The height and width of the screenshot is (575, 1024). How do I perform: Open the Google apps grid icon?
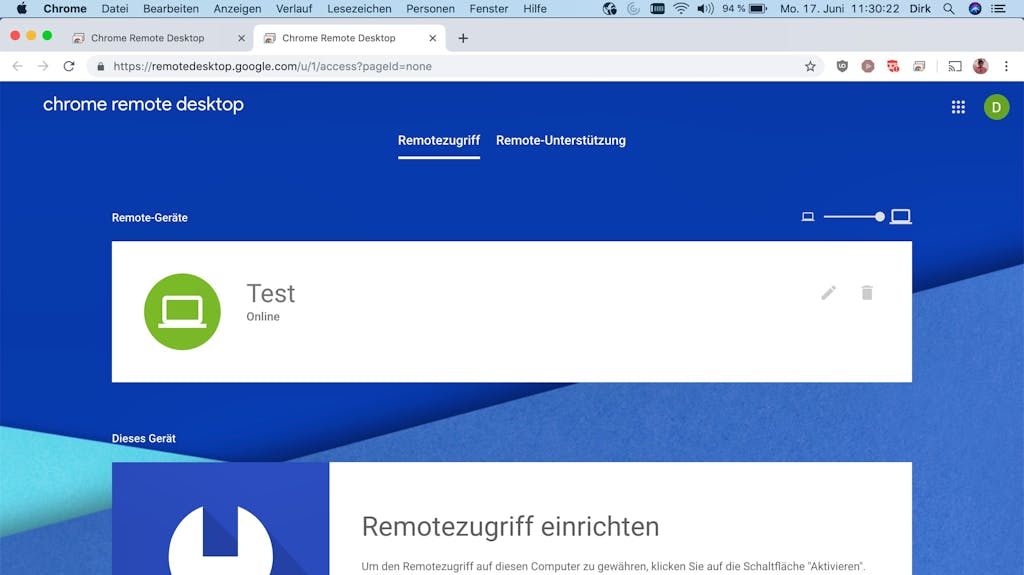958,107
